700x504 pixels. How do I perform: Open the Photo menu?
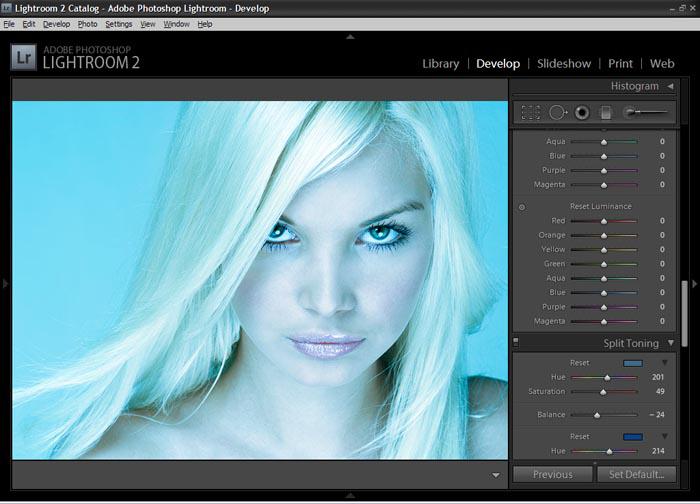[88, 24]
